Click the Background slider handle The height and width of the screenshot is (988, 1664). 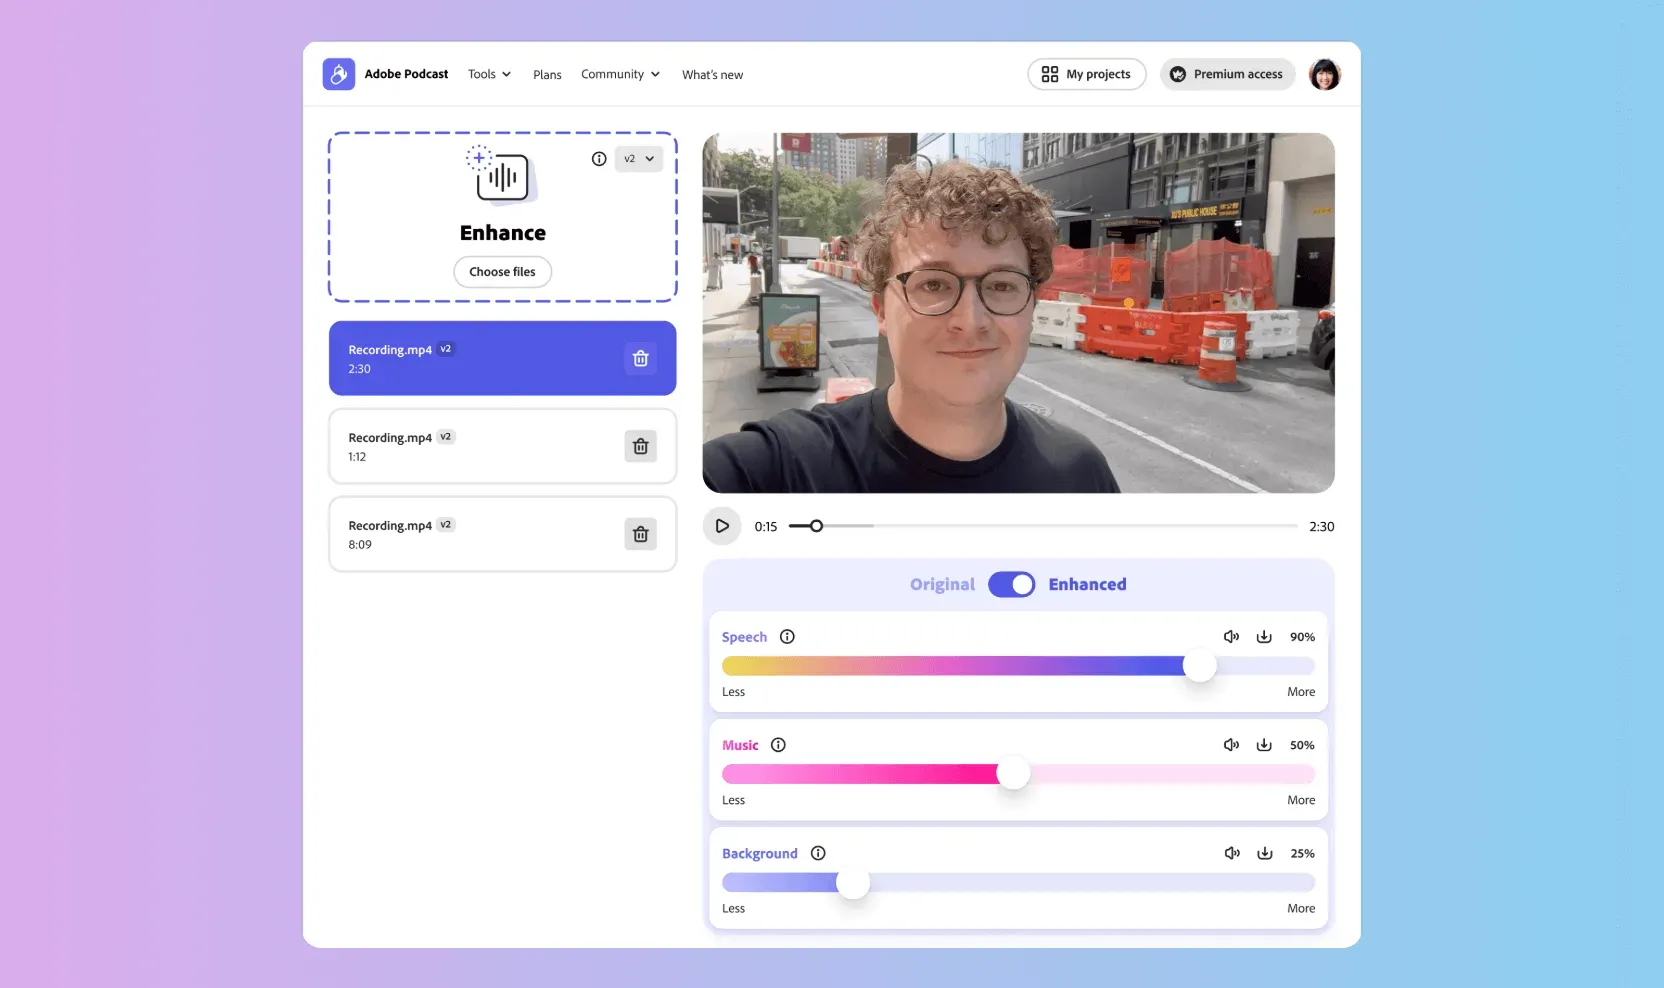853,882
